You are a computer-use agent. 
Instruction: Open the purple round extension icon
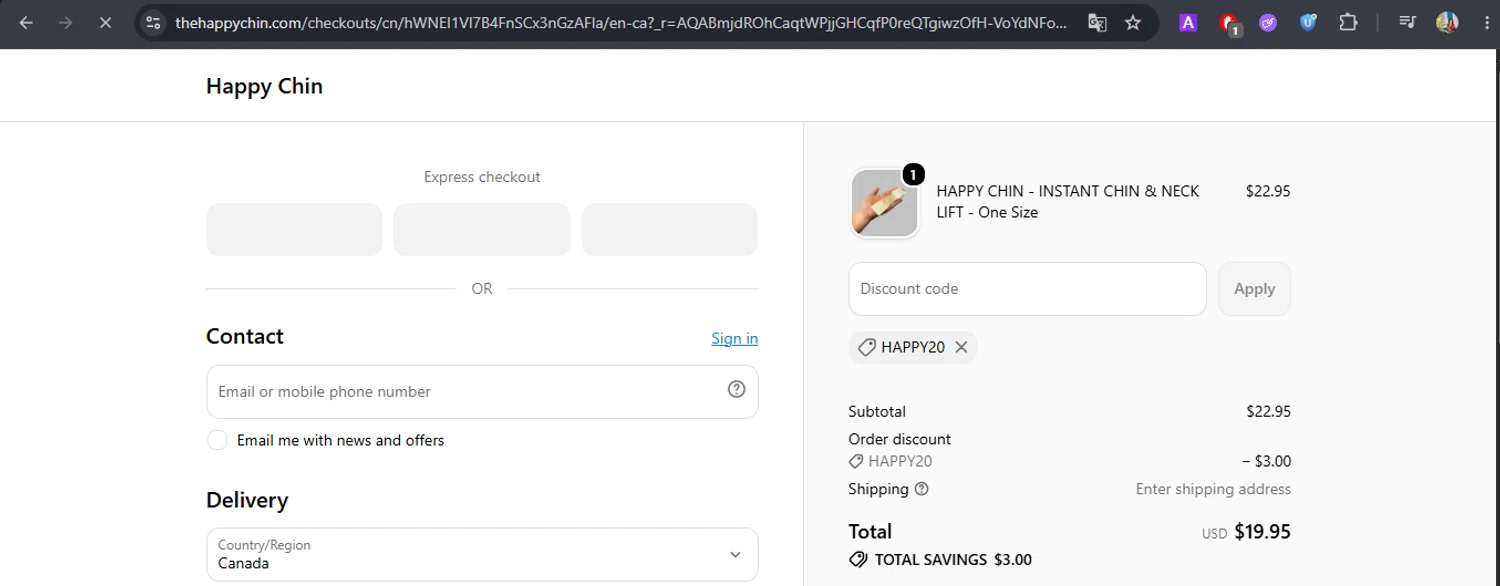click(x=1268, y=22)
